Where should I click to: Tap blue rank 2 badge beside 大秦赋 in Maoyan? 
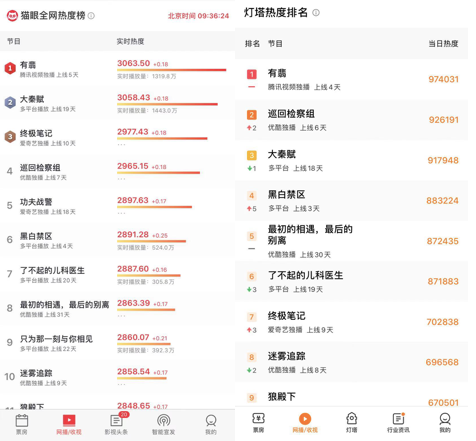(10, 103)
